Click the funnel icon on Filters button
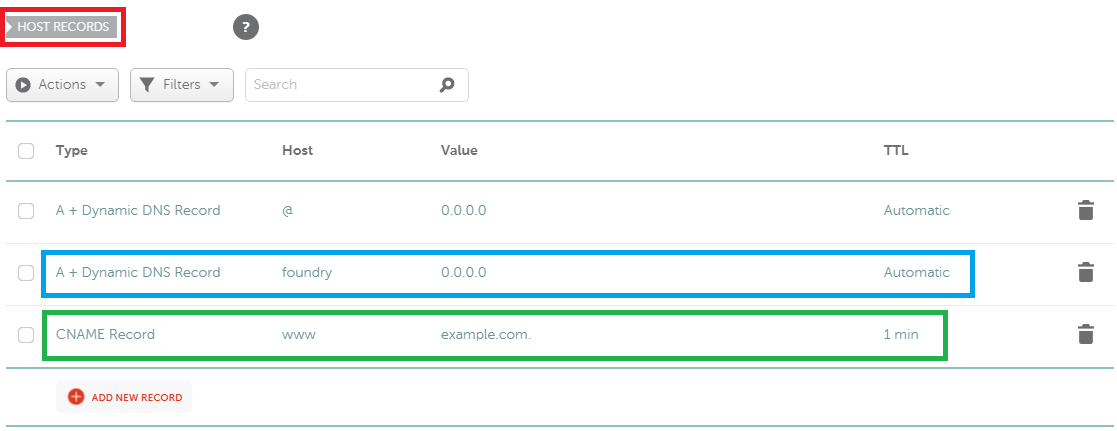The height and width of the screenshot is (431, 1117). [x=147, y=85]
